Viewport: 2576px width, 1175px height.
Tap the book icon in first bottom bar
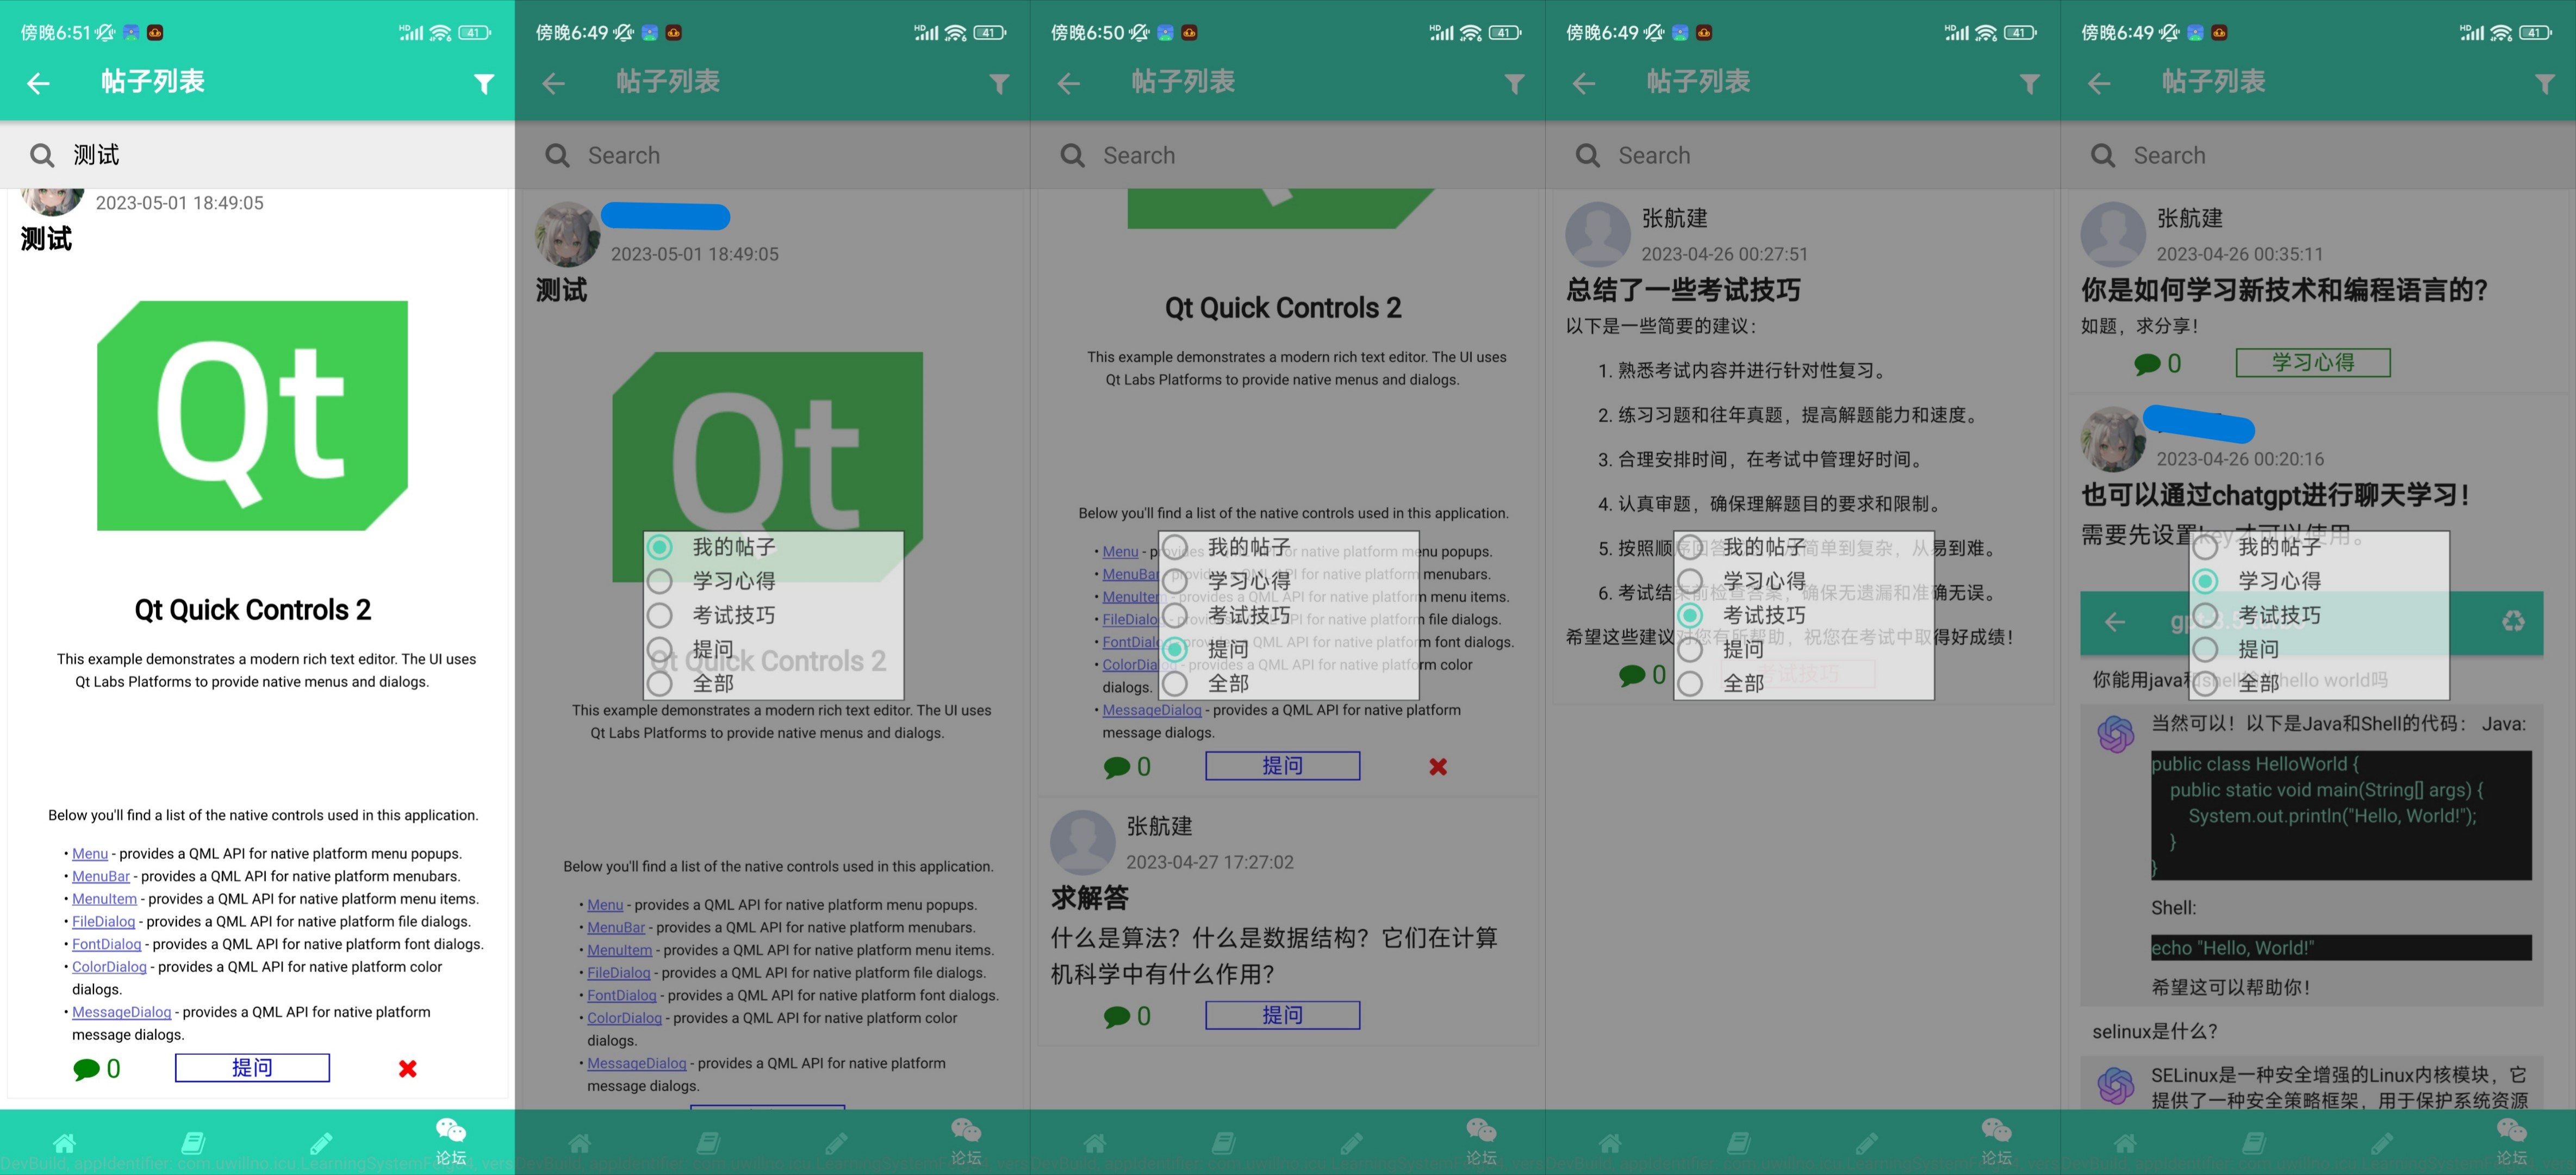pos(193,1142)
